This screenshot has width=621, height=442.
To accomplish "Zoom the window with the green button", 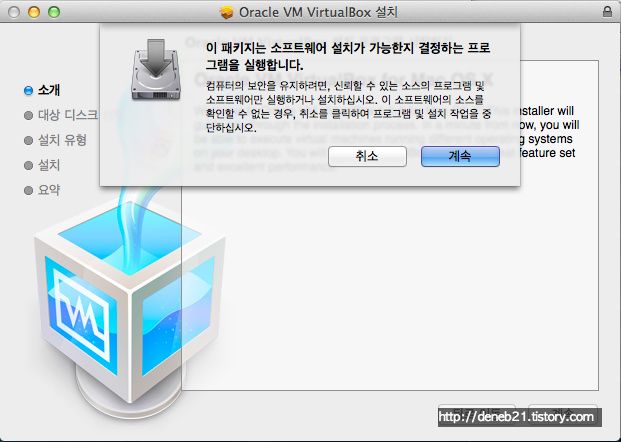I will [x=54, y=12].
